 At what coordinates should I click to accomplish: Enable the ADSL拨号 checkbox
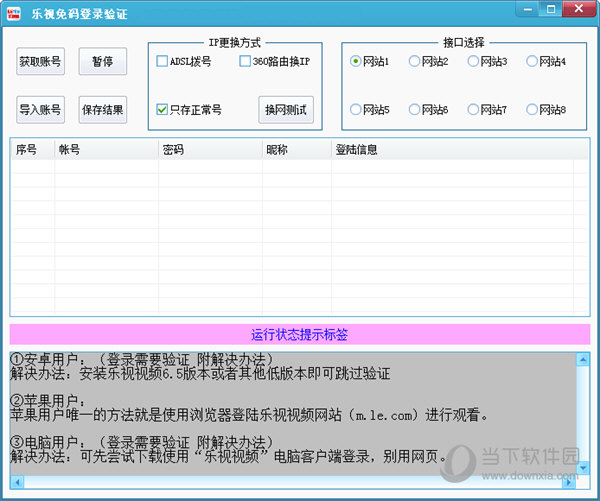pyautogui.click(x=163, y=62)
